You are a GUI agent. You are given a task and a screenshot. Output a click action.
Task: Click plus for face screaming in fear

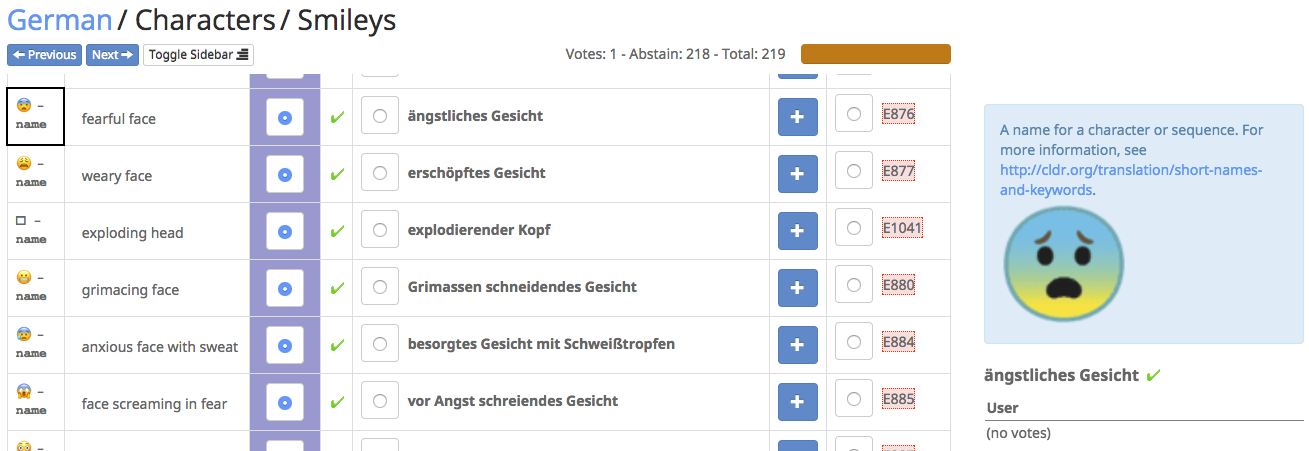pos(797,402)
